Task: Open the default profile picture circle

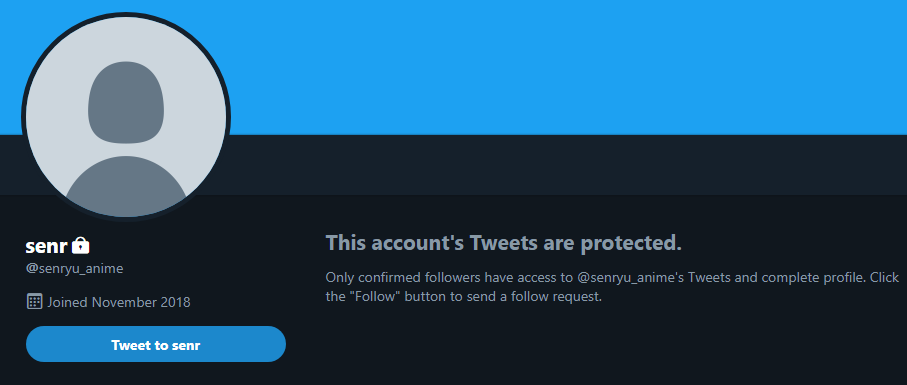Action: pyautogui.click(x=126, y=117)
